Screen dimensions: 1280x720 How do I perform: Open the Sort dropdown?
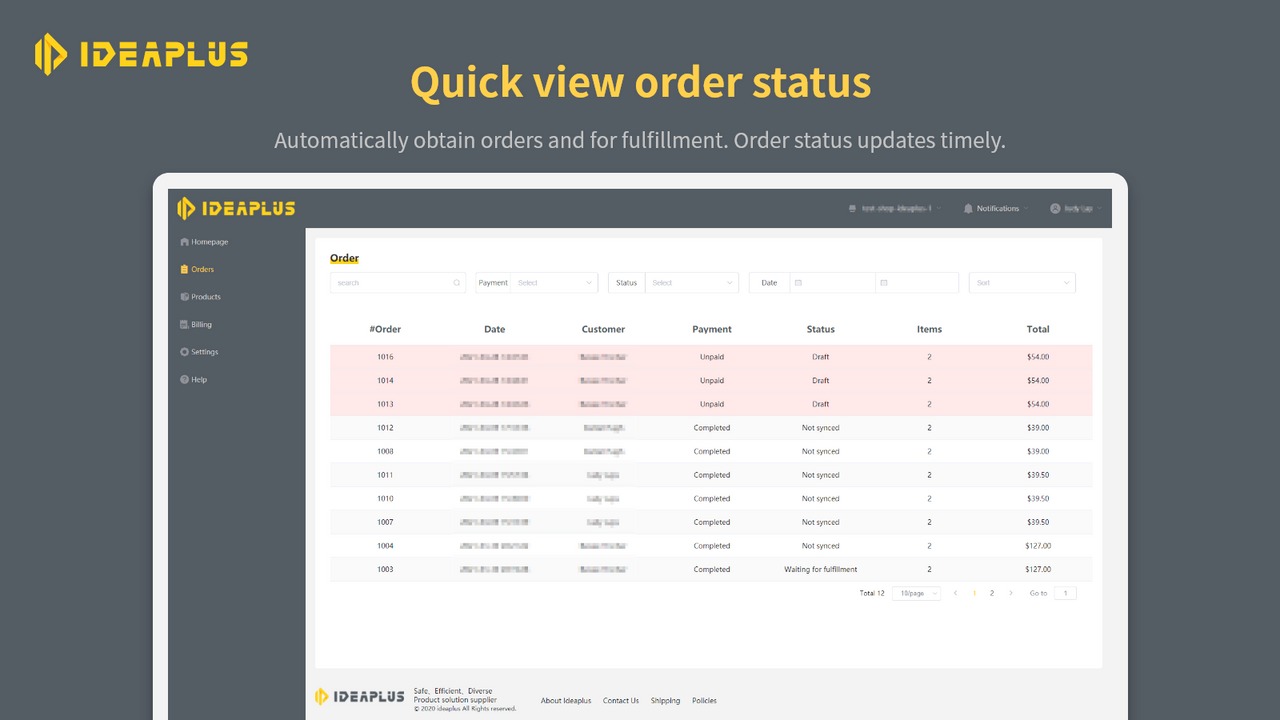1022,283
